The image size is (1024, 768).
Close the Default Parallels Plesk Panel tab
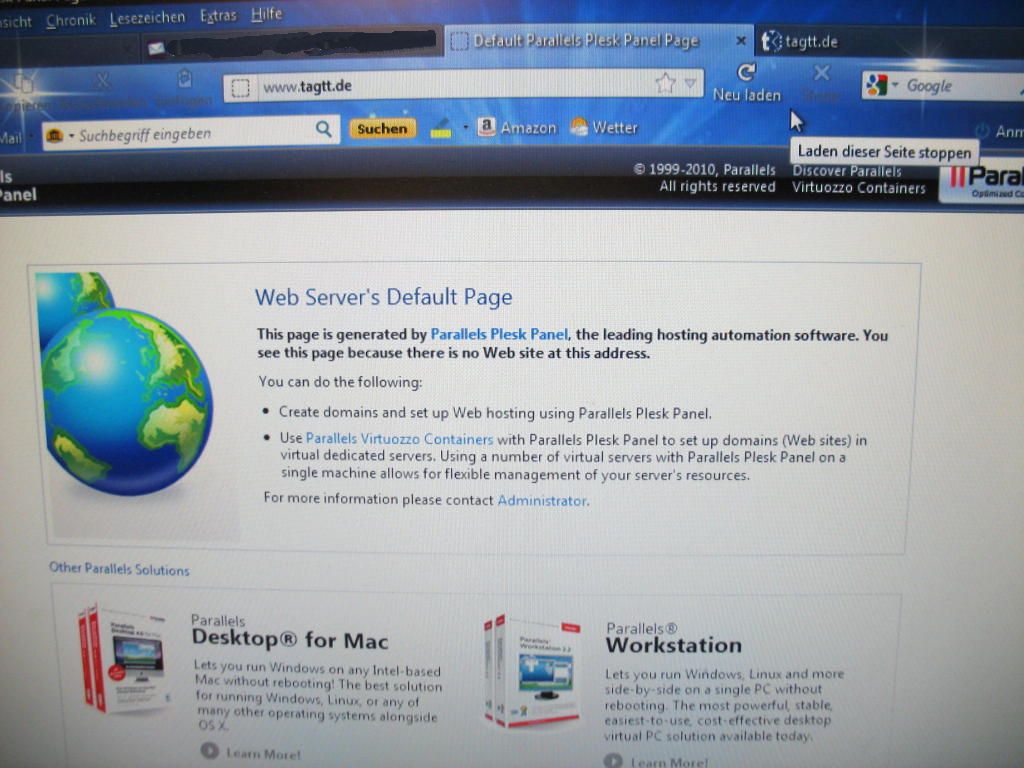pos(741,40)
